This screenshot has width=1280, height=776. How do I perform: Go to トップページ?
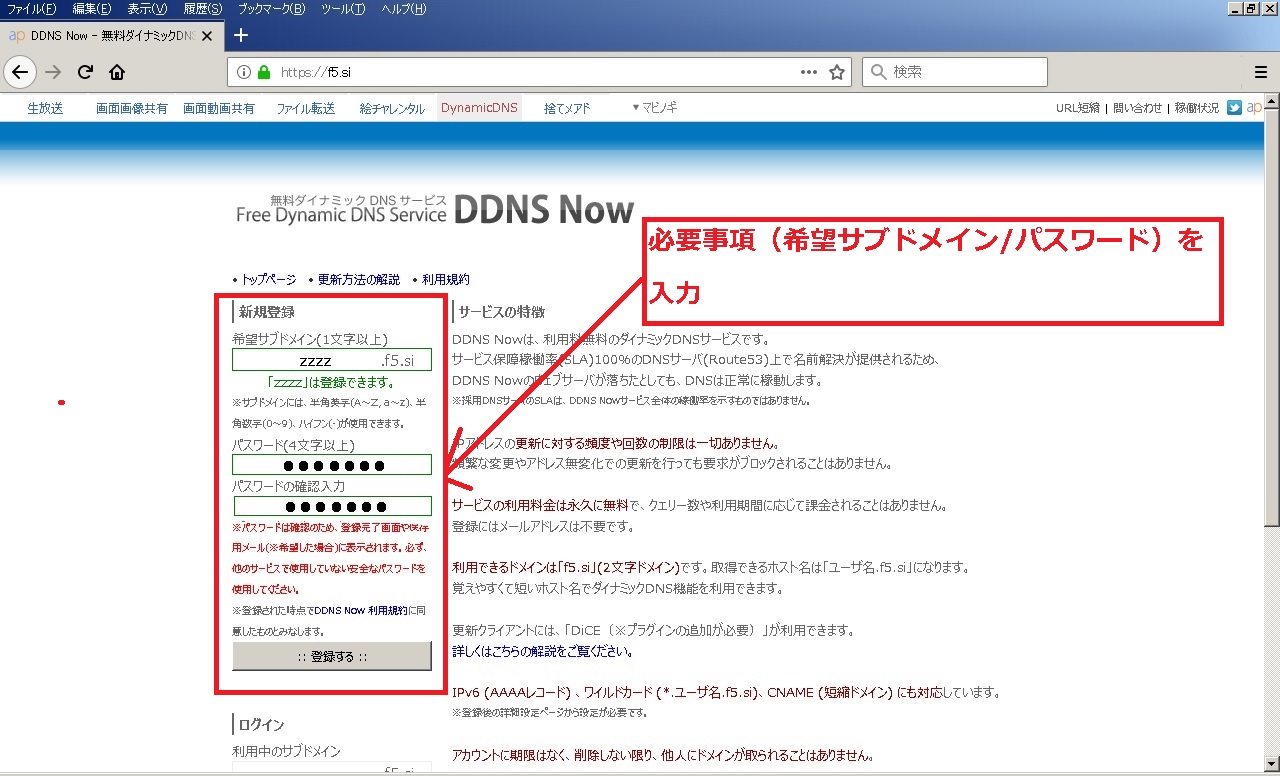pyautogui.click(x=269, y=280)
